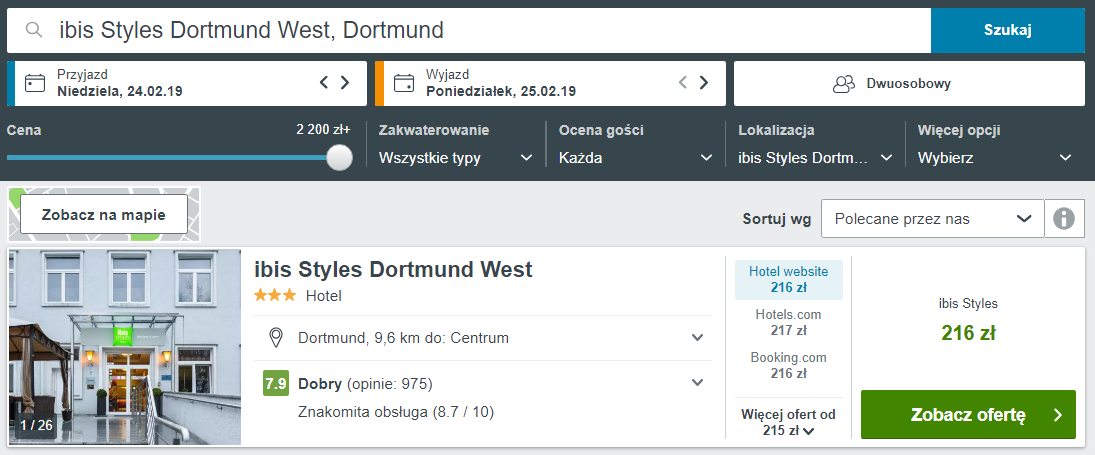Click the three-star rating icons

coord(275,295)
